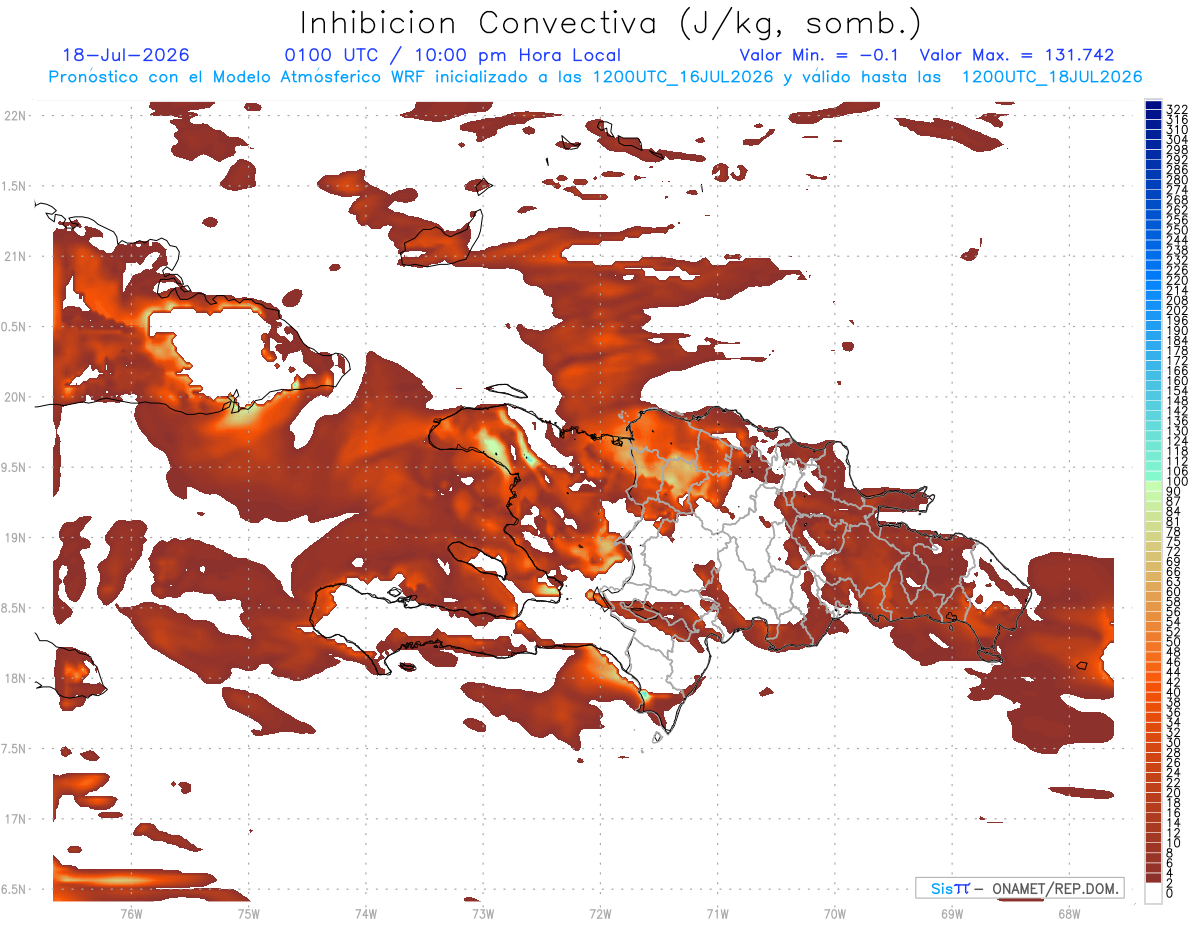Click the colorbar value '250'

pos(1177,230)
